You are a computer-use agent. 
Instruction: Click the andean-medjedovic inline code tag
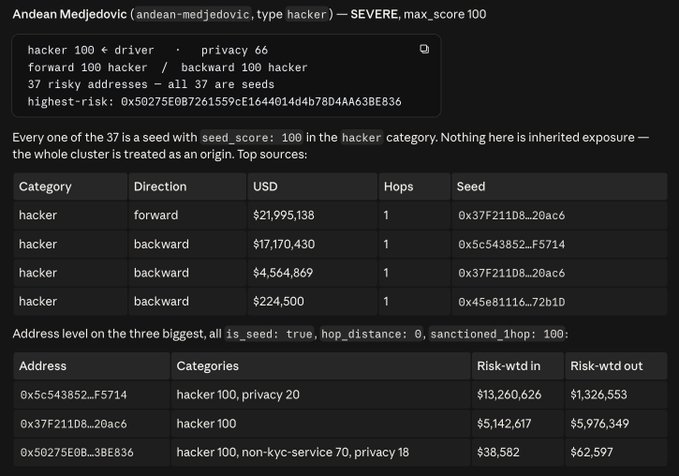(193, 14)
